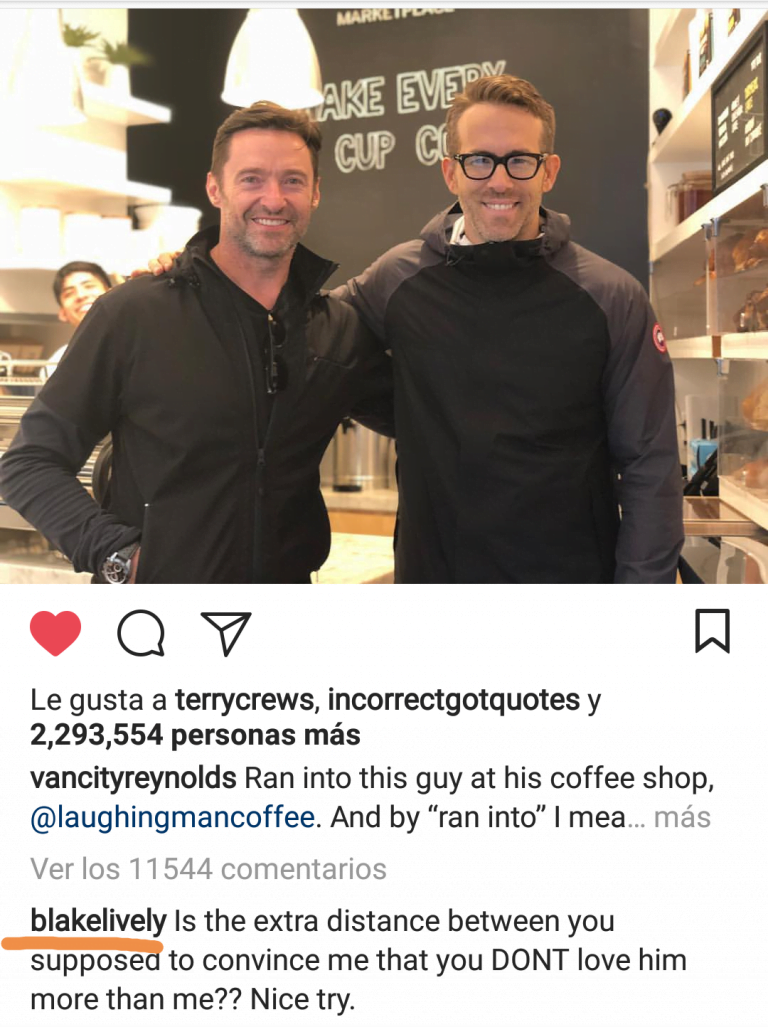Share the post with the paper plane icon
This screenshot has height=1027, width=768.
(226, 633)
